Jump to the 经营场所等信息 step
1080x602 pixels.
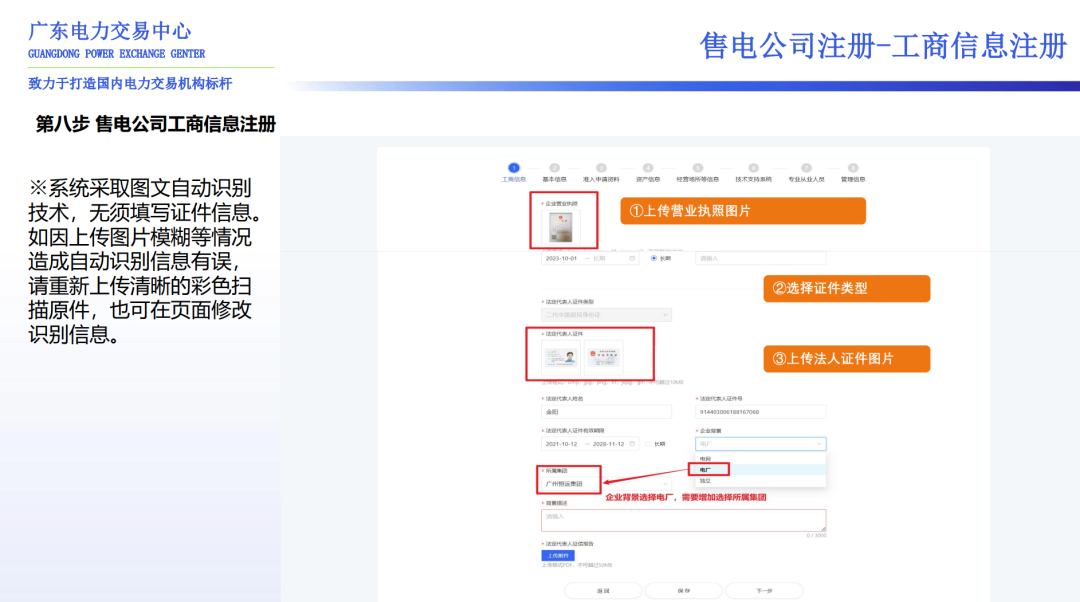point(698,166)
